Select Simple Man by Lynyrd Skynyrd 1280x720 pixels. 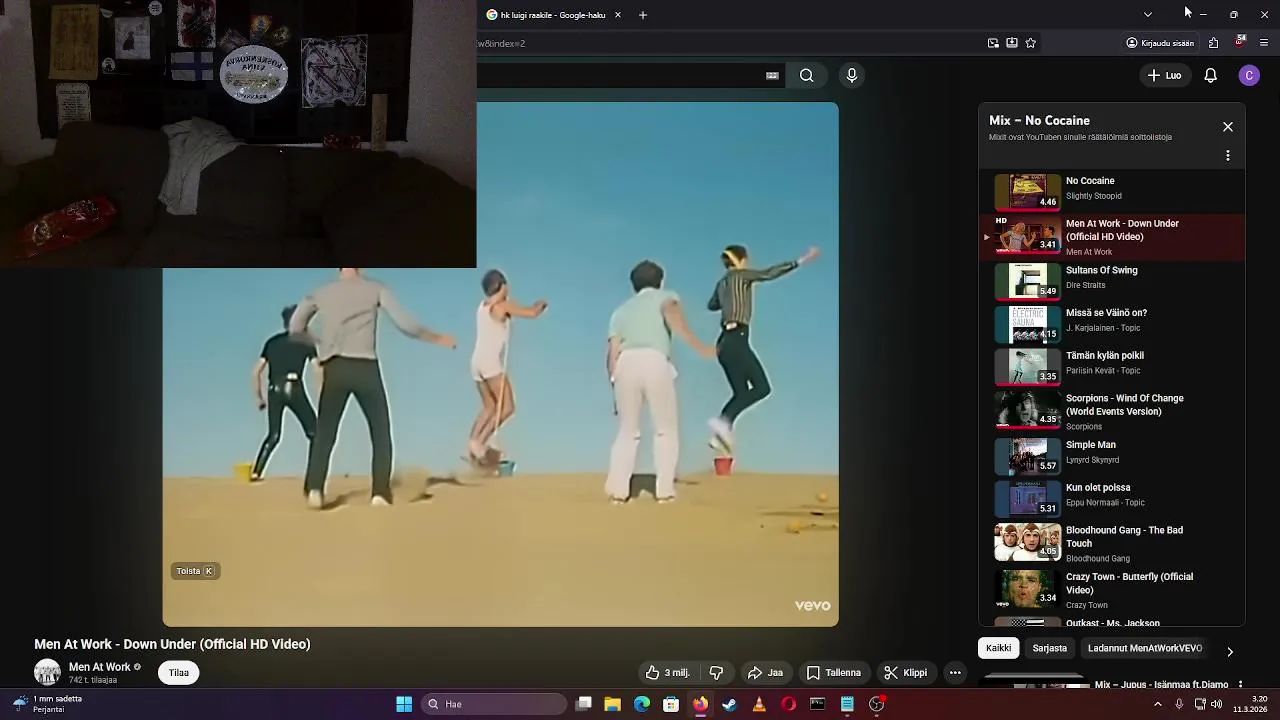pyautogui.click(x=1112, y=456)
